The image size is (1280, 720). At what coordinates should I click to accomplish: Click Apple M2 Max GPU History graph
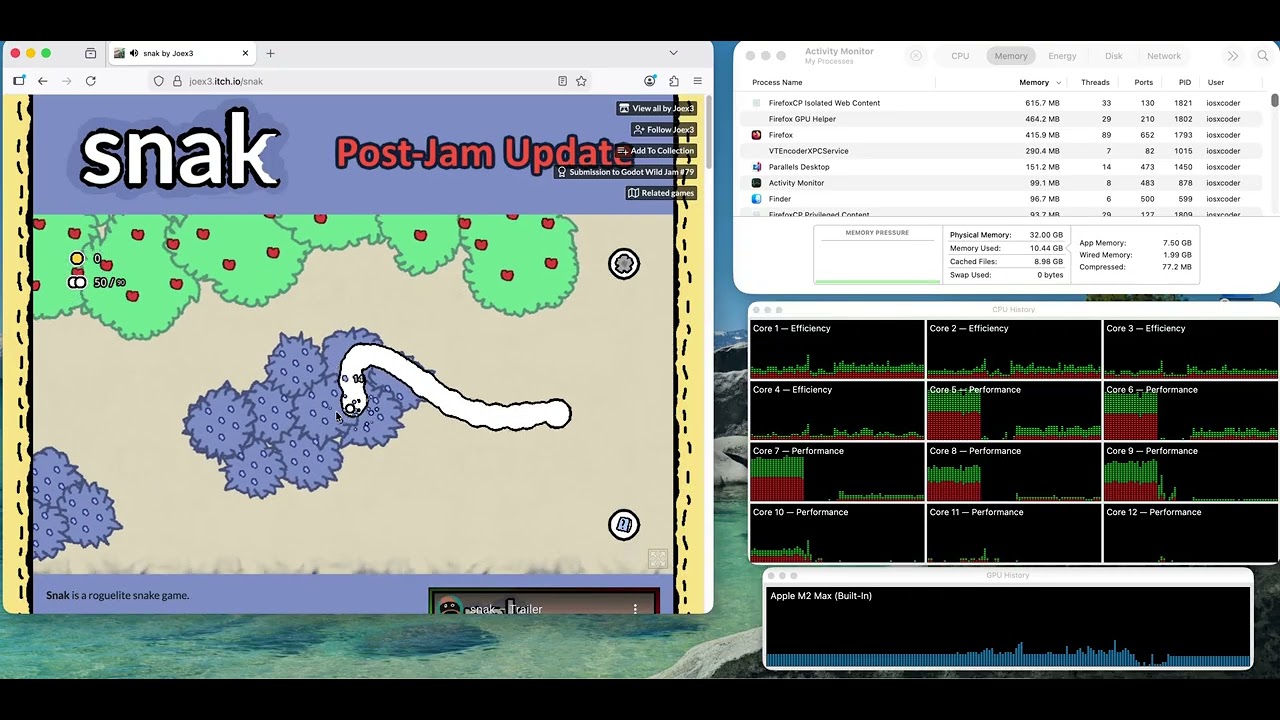[1008, 627]
